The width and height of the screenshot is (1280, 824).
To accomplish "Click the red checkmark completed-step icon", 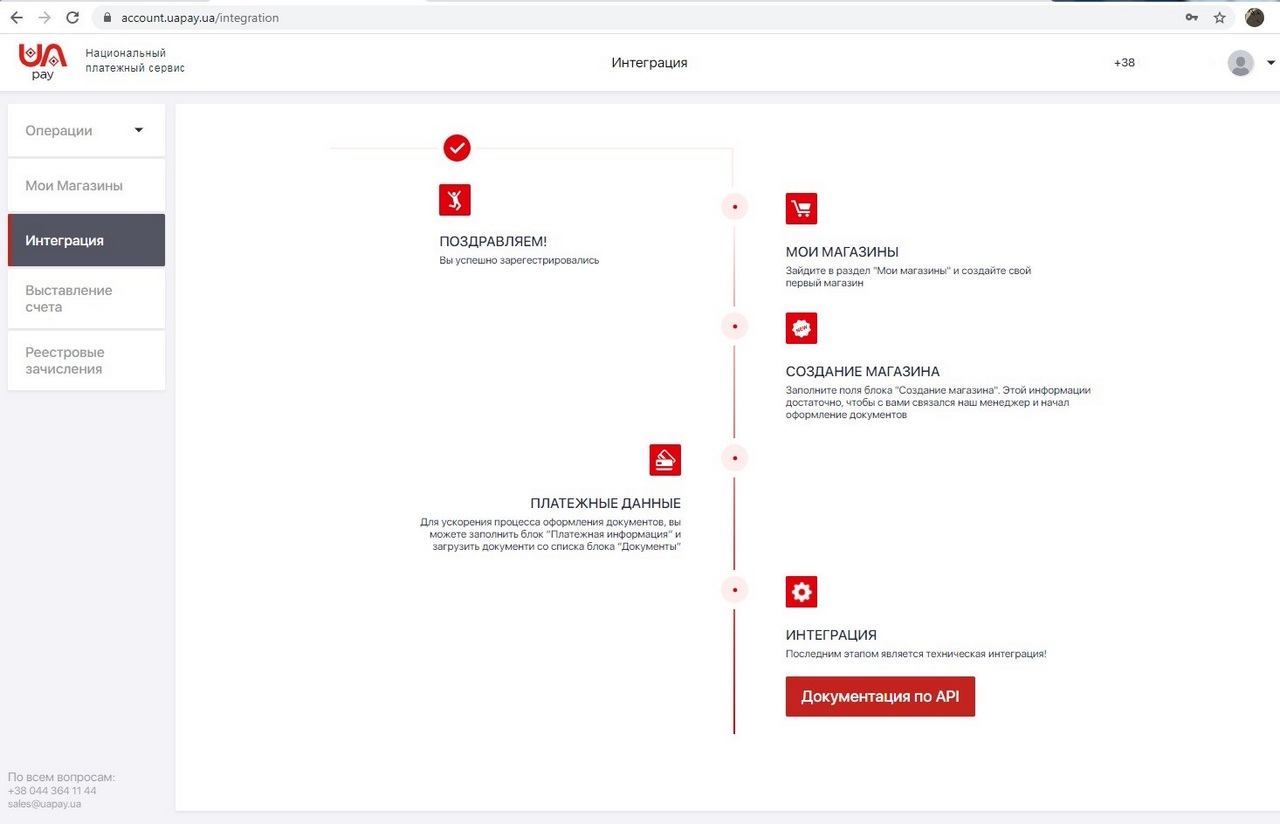I will [x=457, y=148].
